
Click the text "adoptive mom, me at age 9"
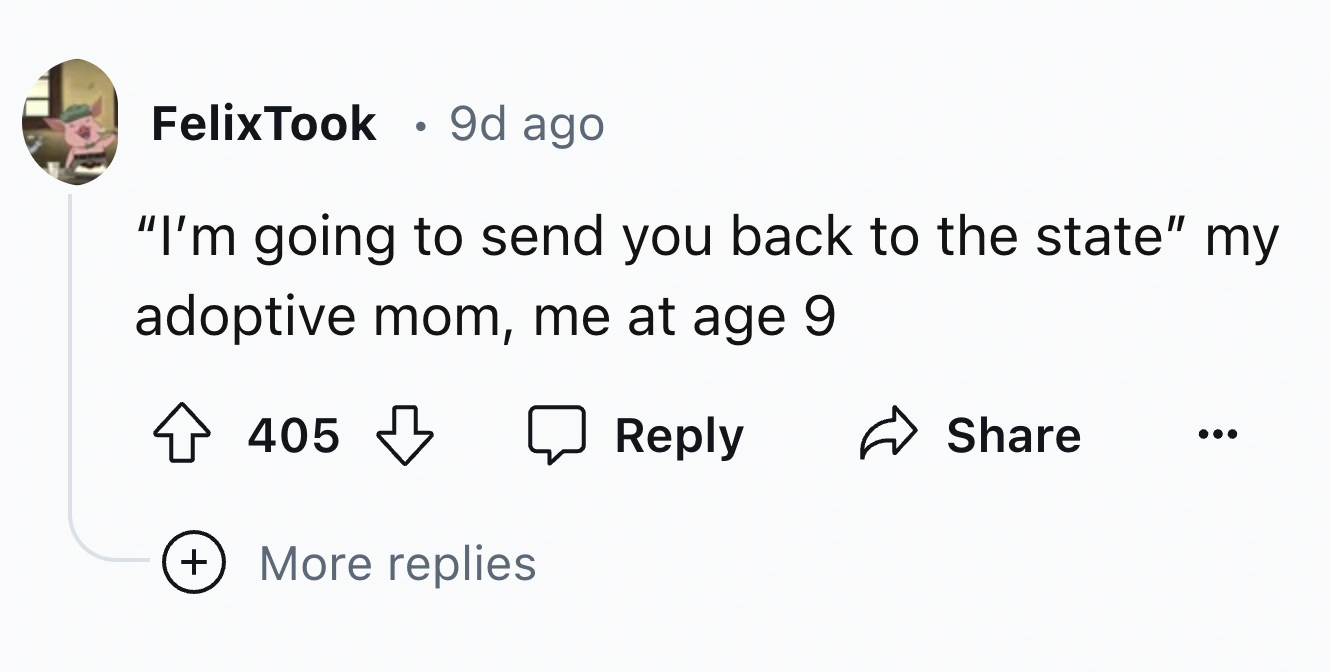484,318
